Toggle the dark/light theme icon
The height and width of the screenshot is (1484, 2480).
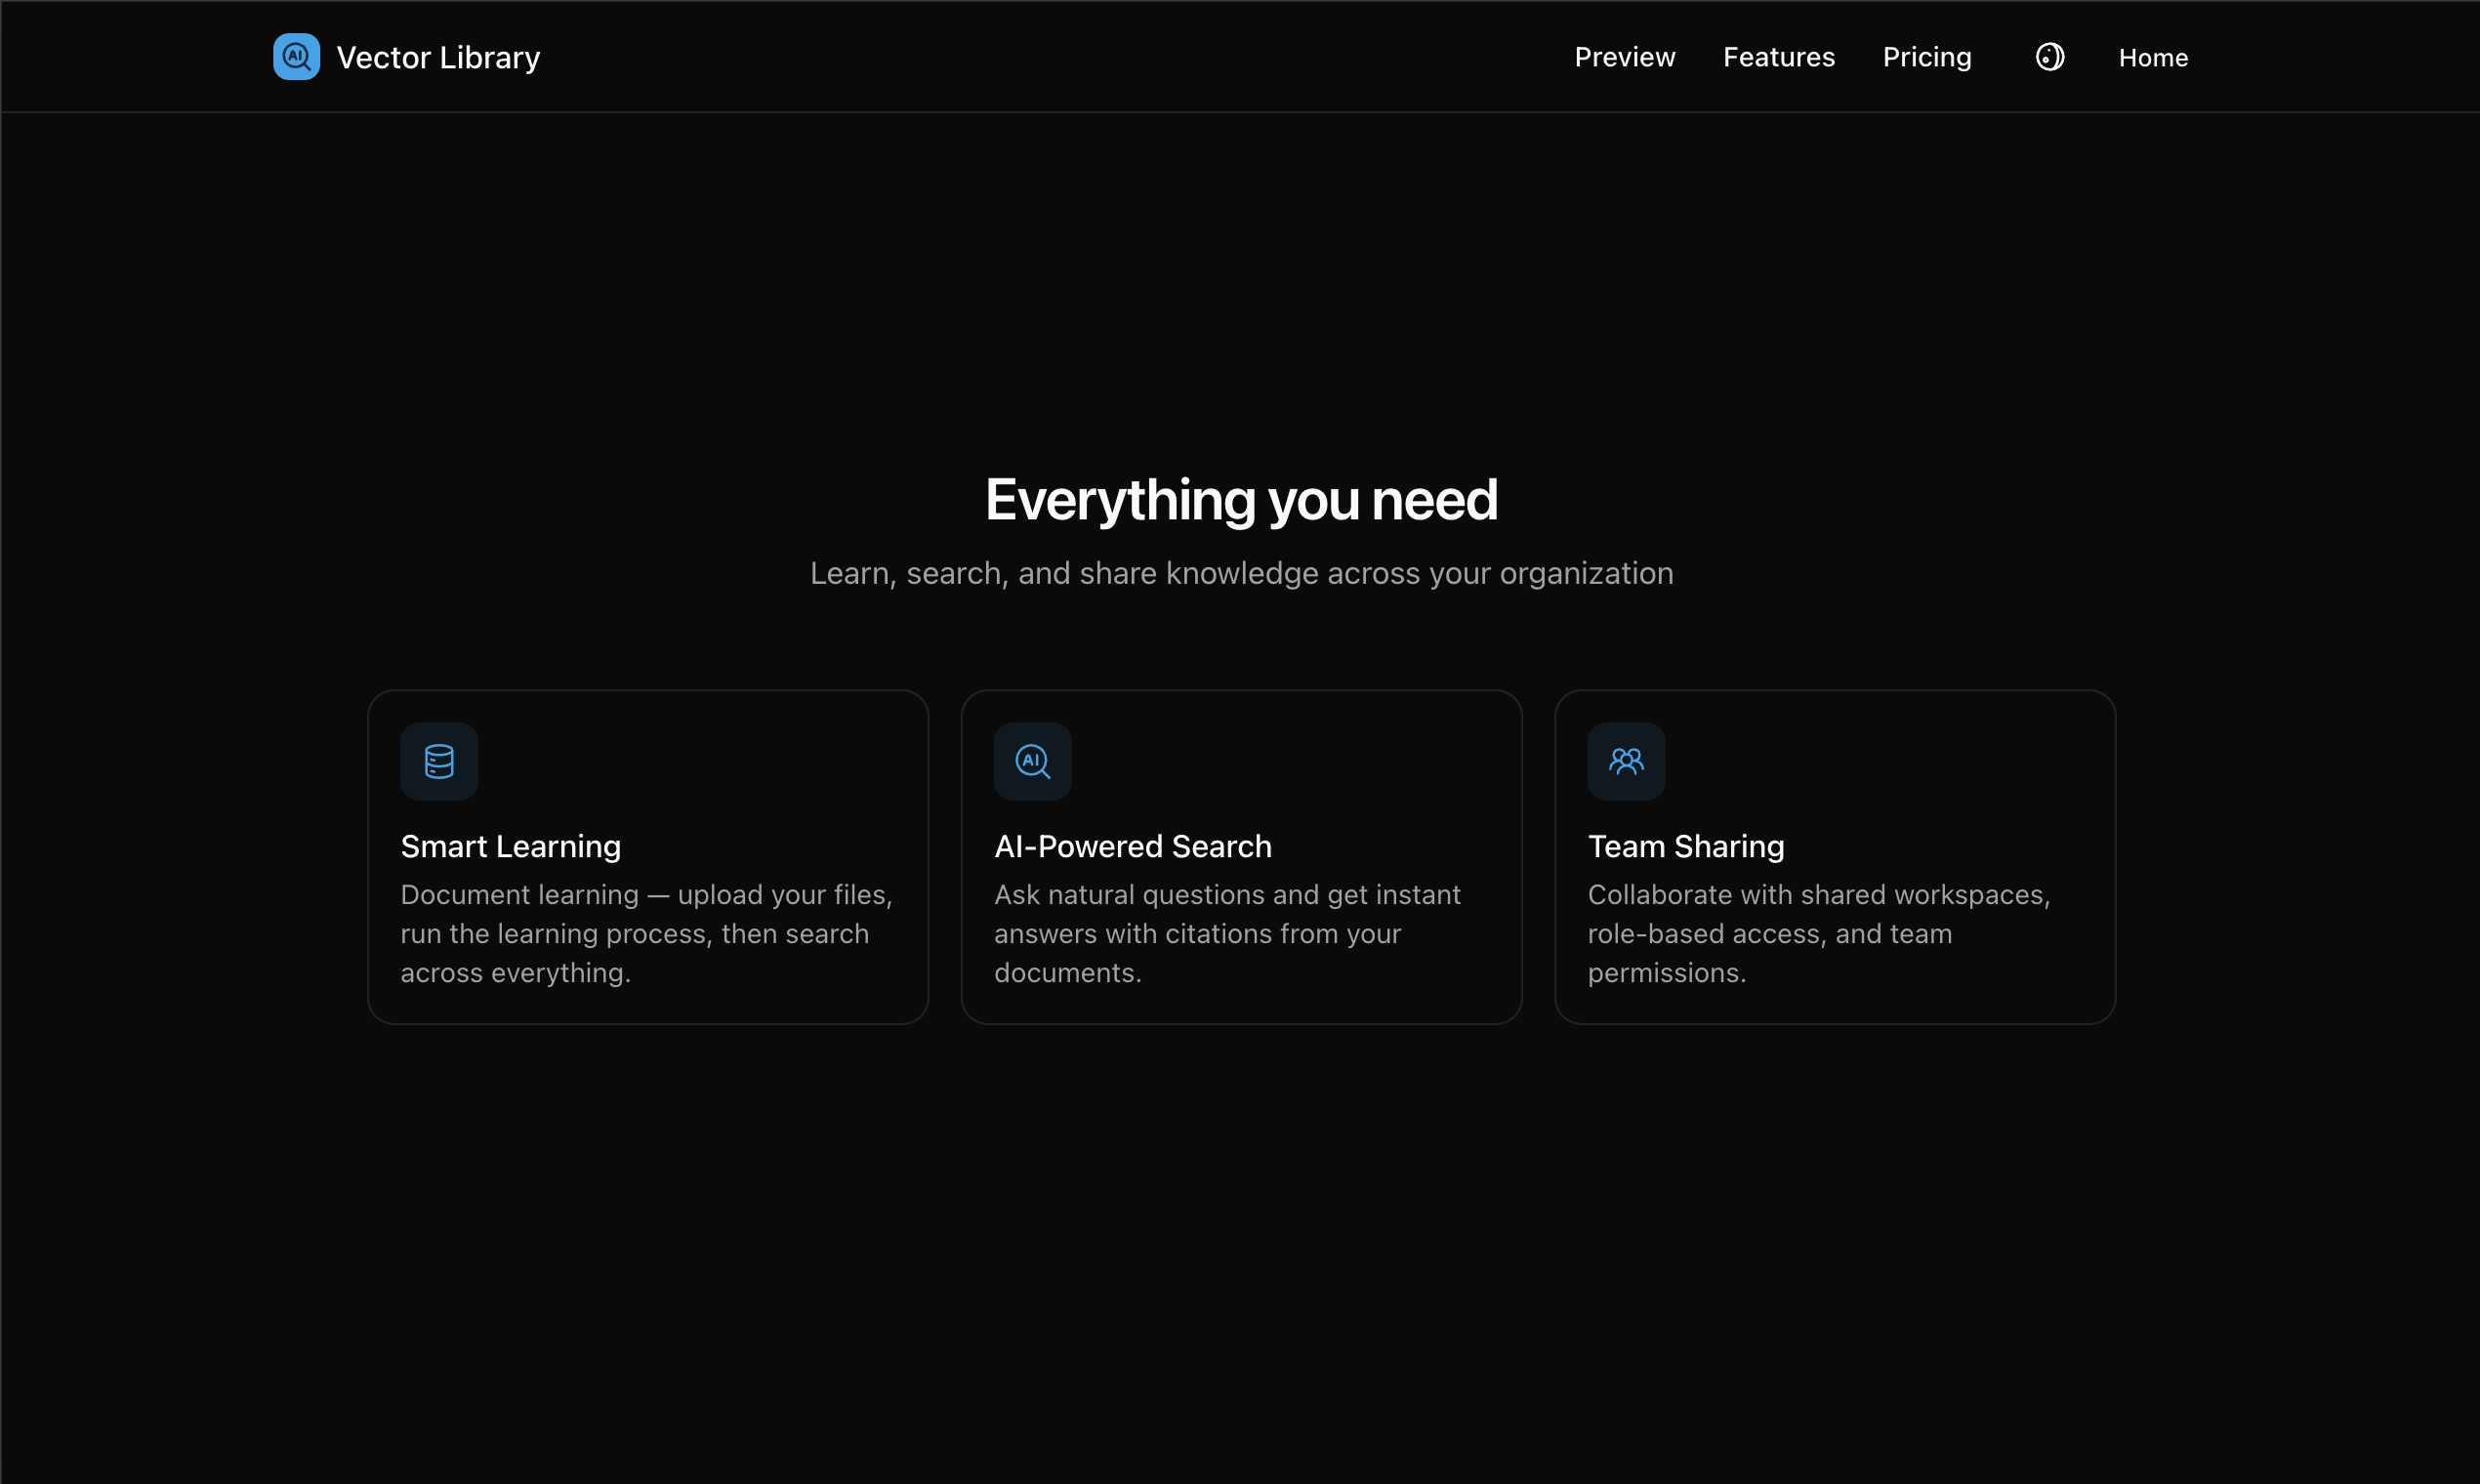2049,57
